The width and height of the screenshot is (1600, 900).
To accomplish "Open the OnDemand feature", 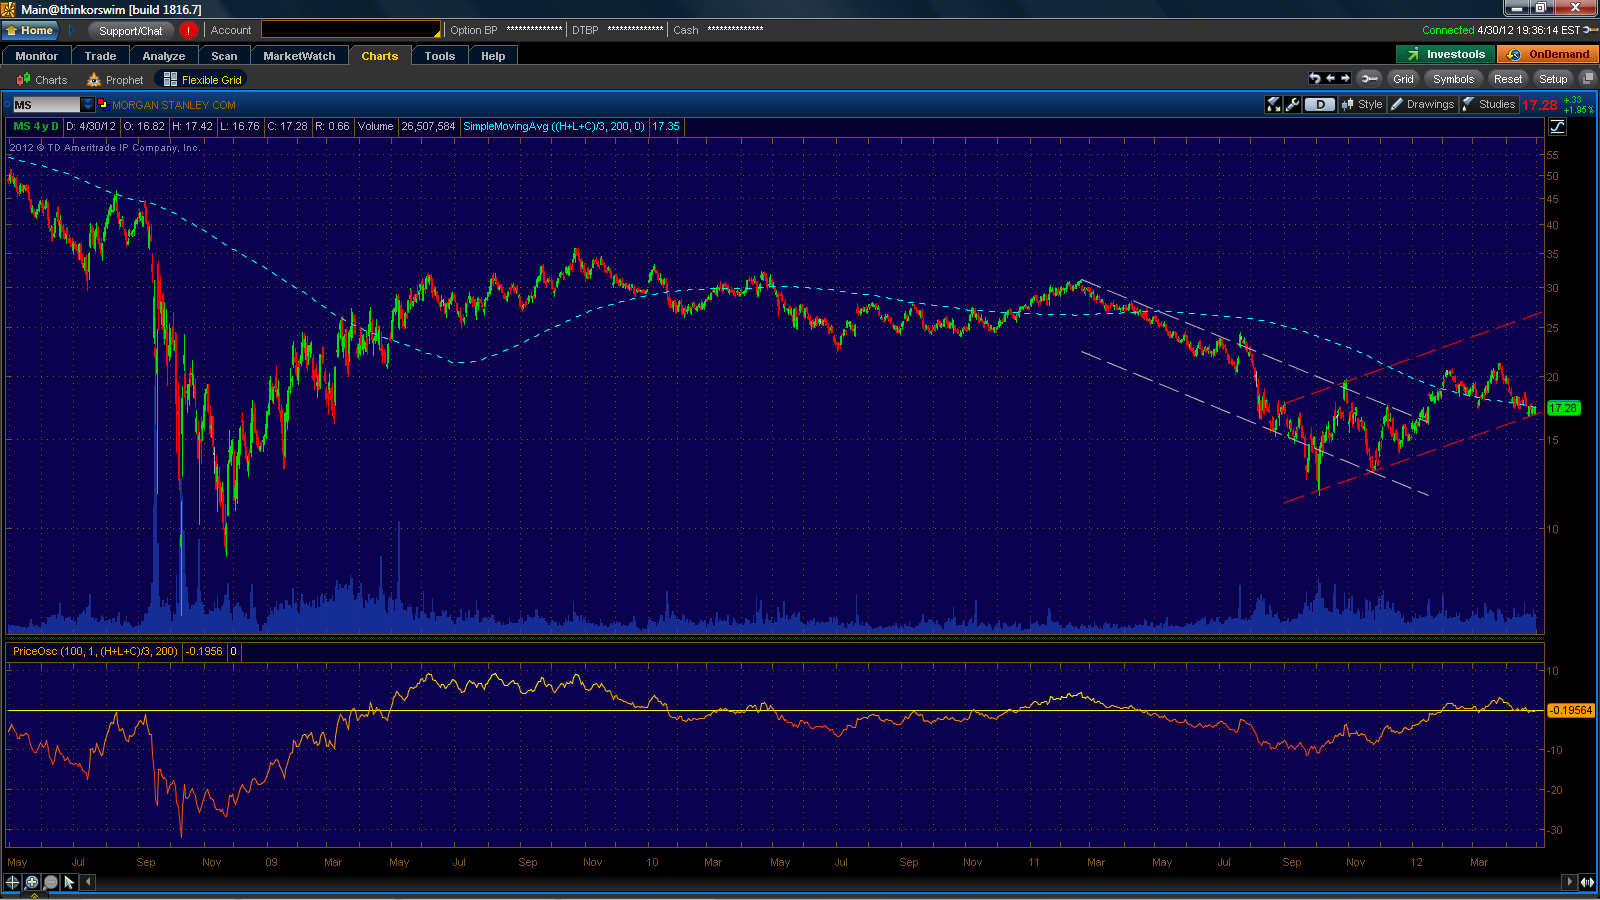I will (1548, 54).
